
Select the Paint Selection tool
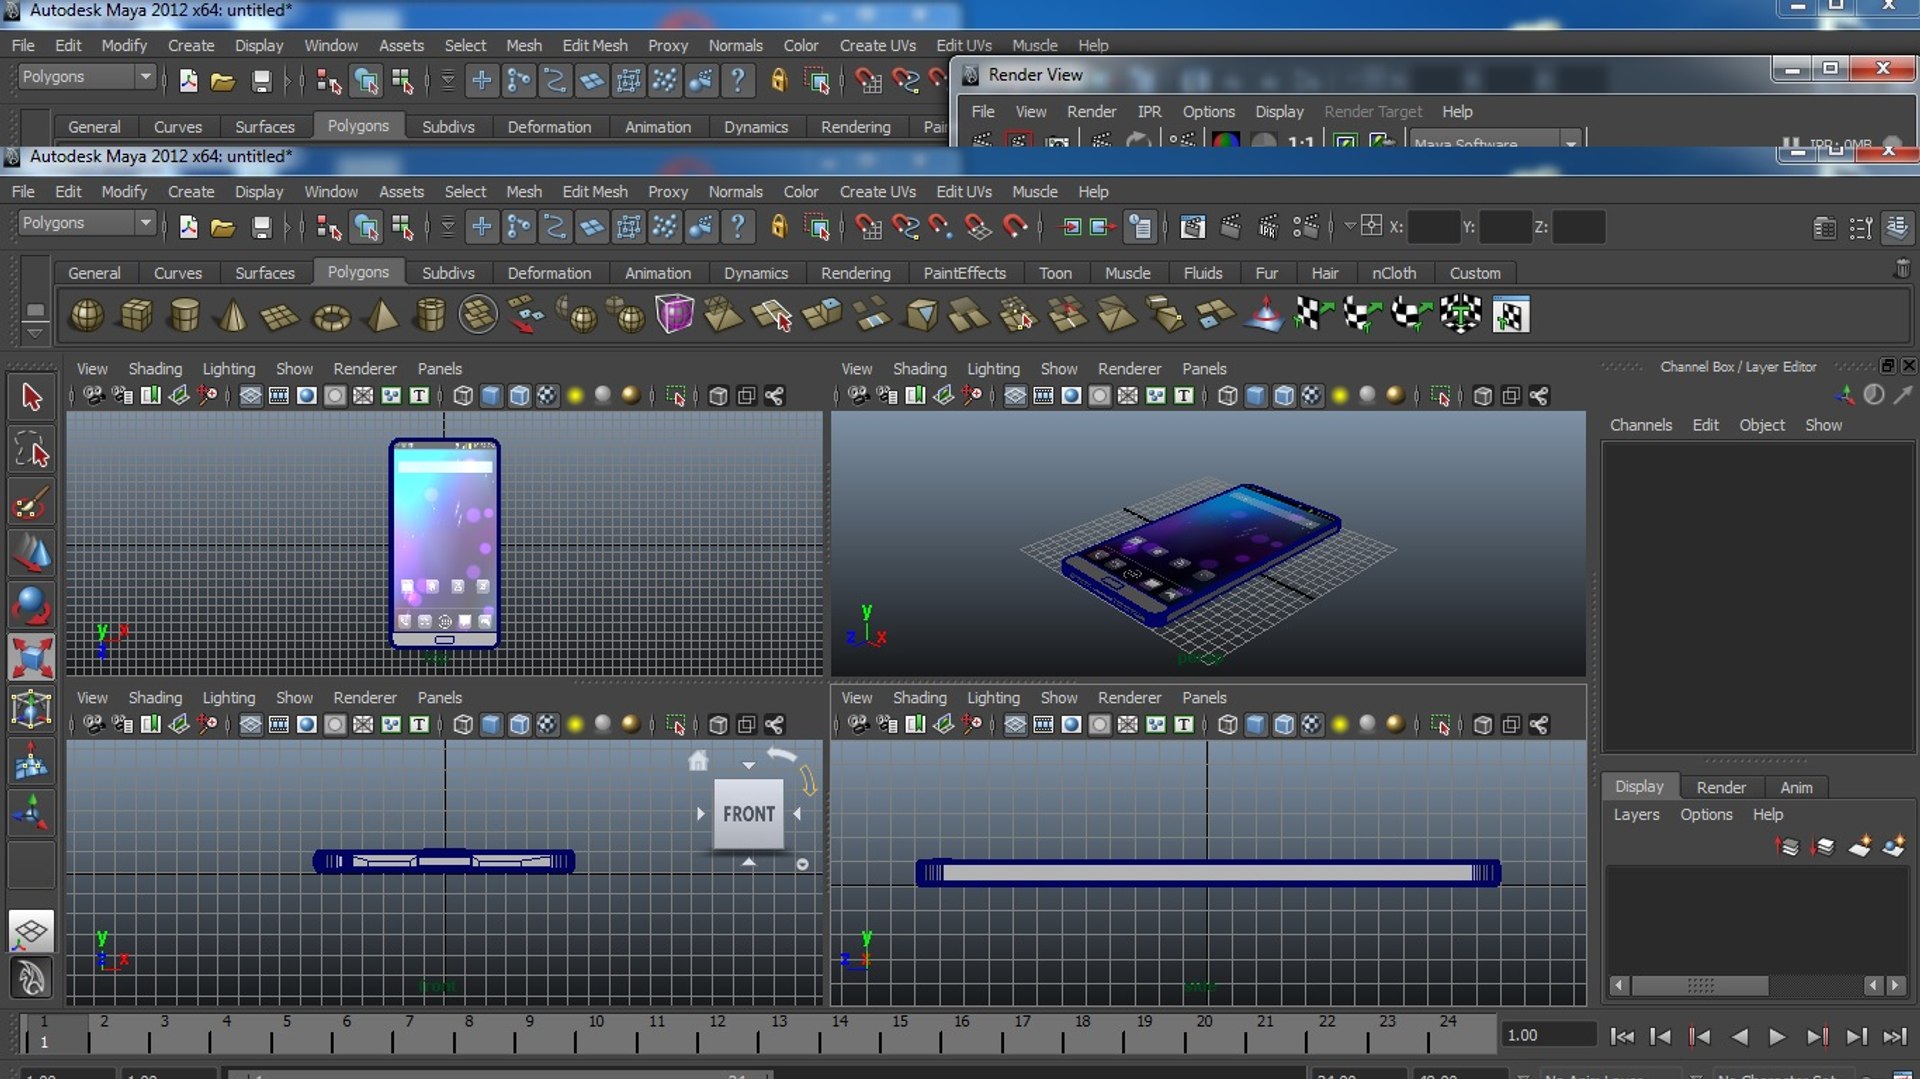(31, 503)
